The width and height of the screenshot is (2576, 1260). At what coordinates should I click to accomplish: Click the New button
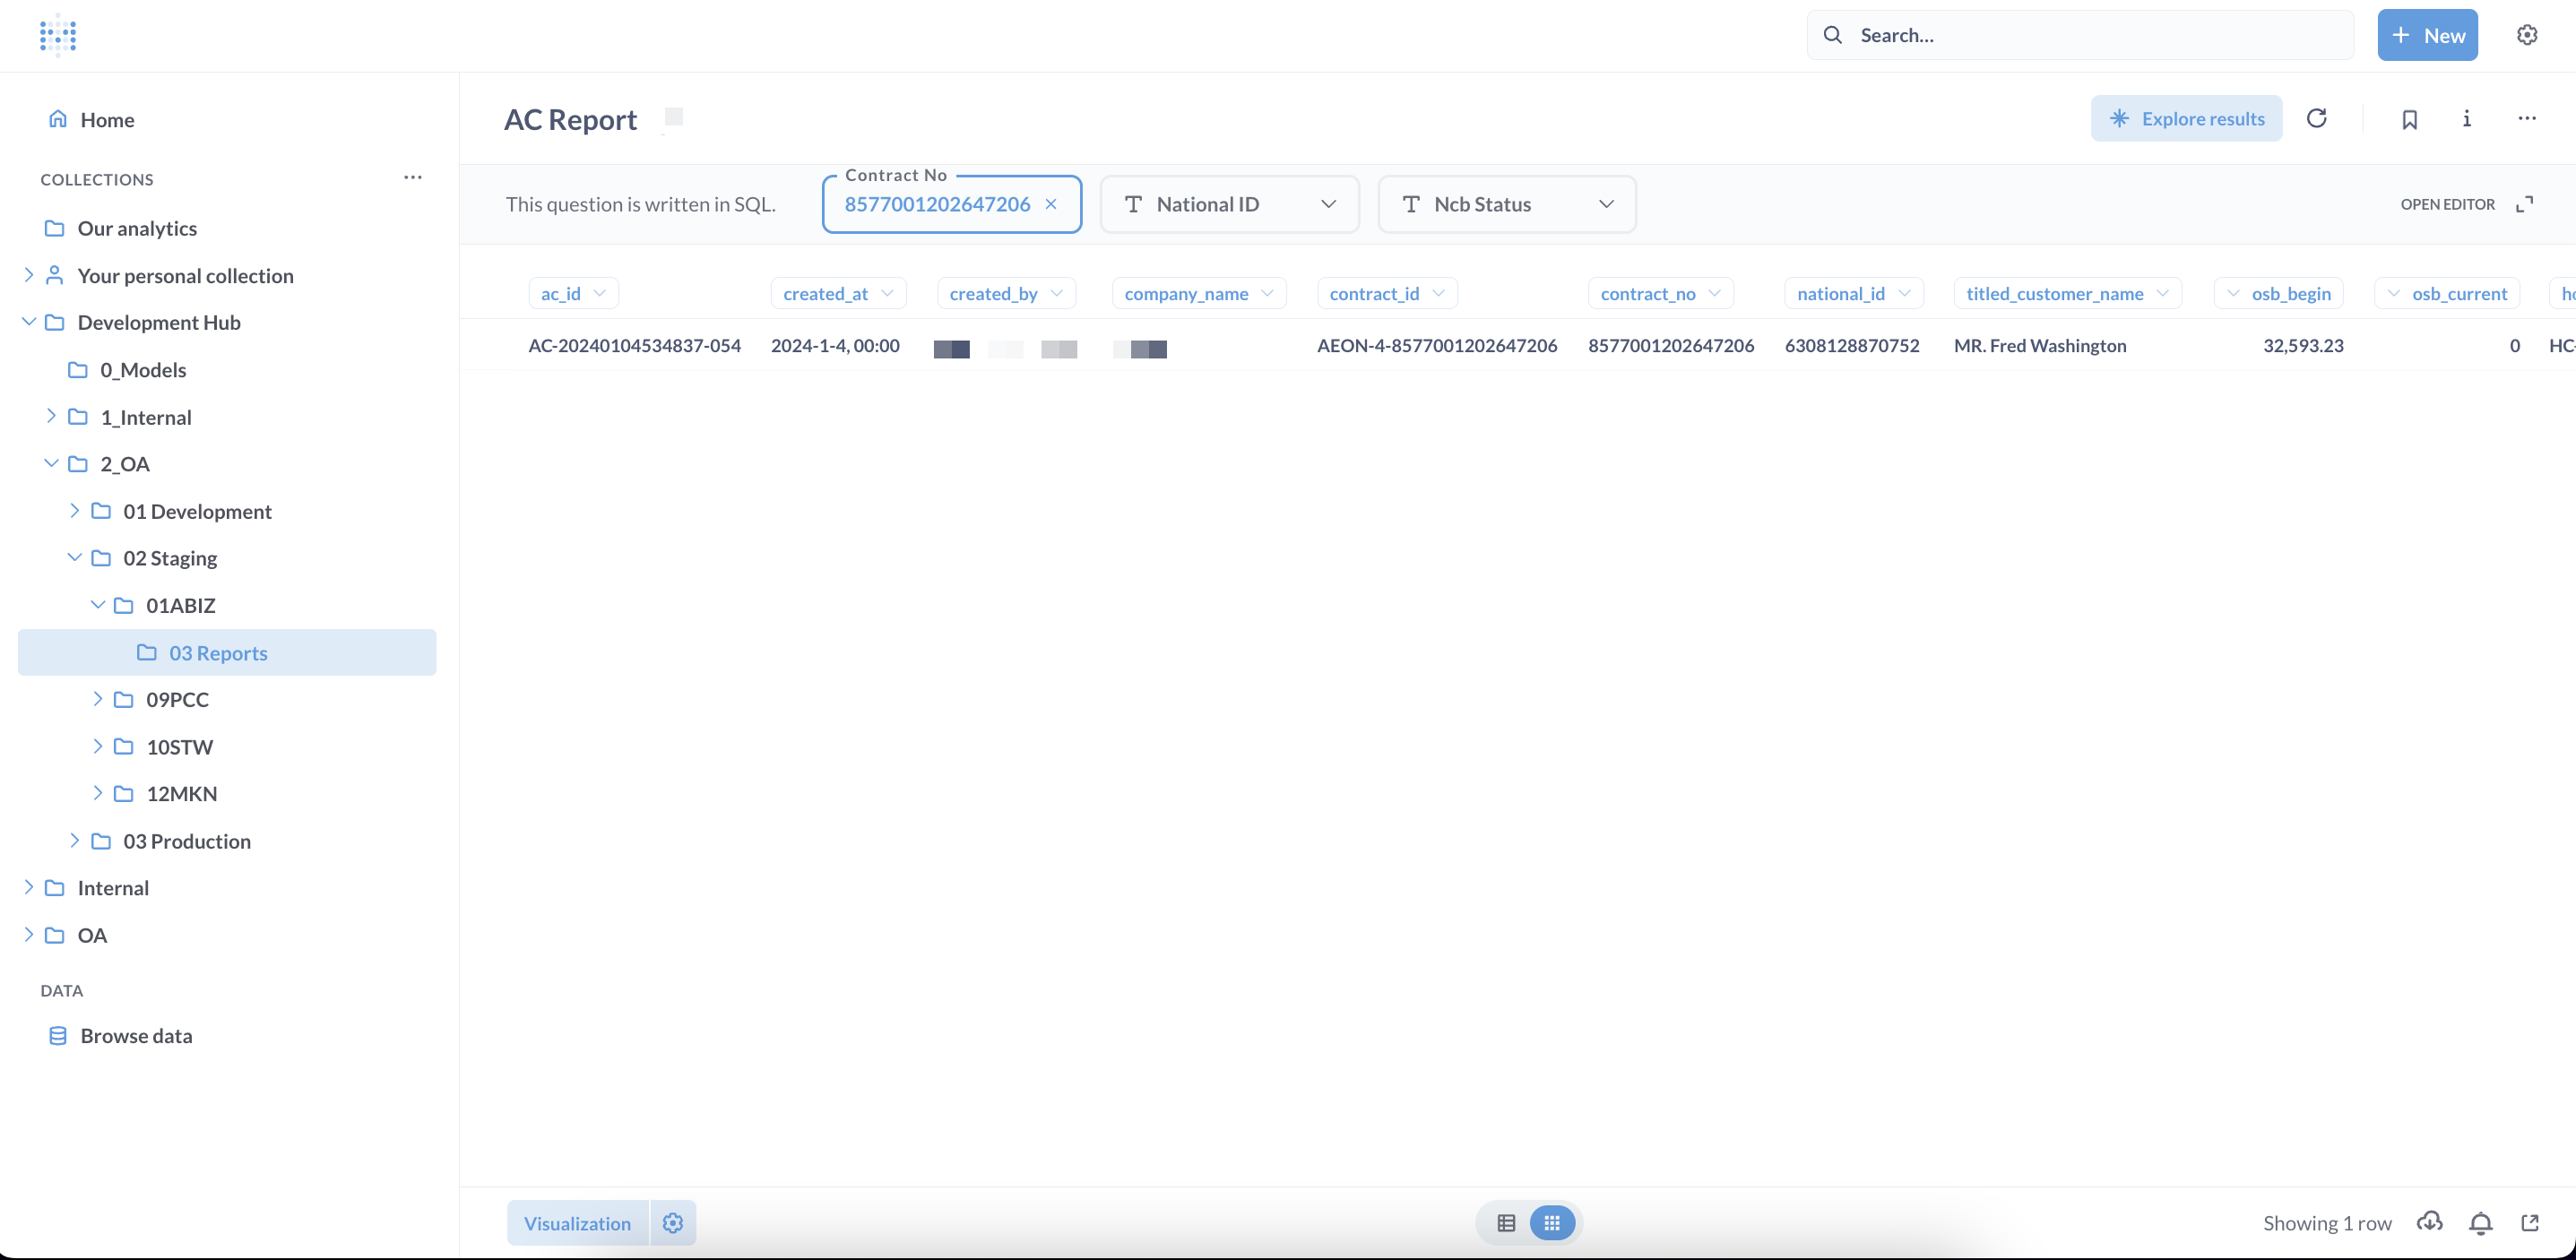point(2427,35)
